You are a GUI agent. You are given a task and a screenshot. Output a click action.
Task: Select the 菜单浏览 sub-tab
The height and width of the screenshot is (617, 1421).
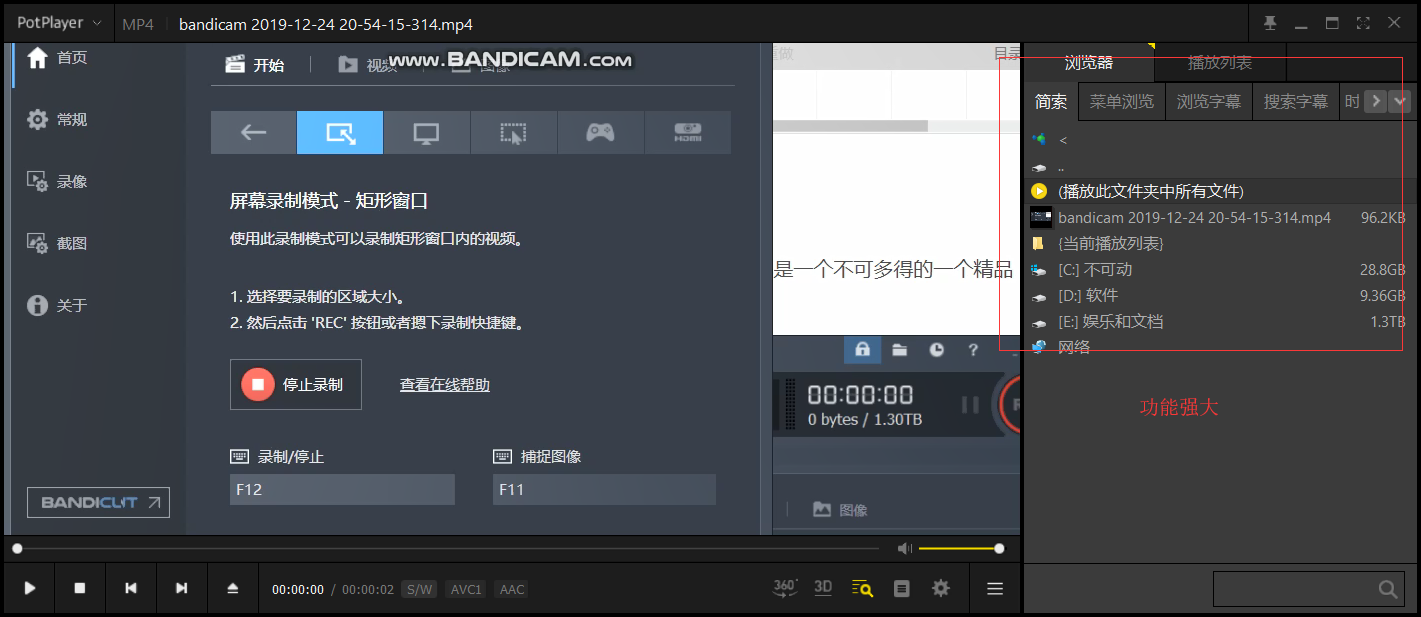1122,101
